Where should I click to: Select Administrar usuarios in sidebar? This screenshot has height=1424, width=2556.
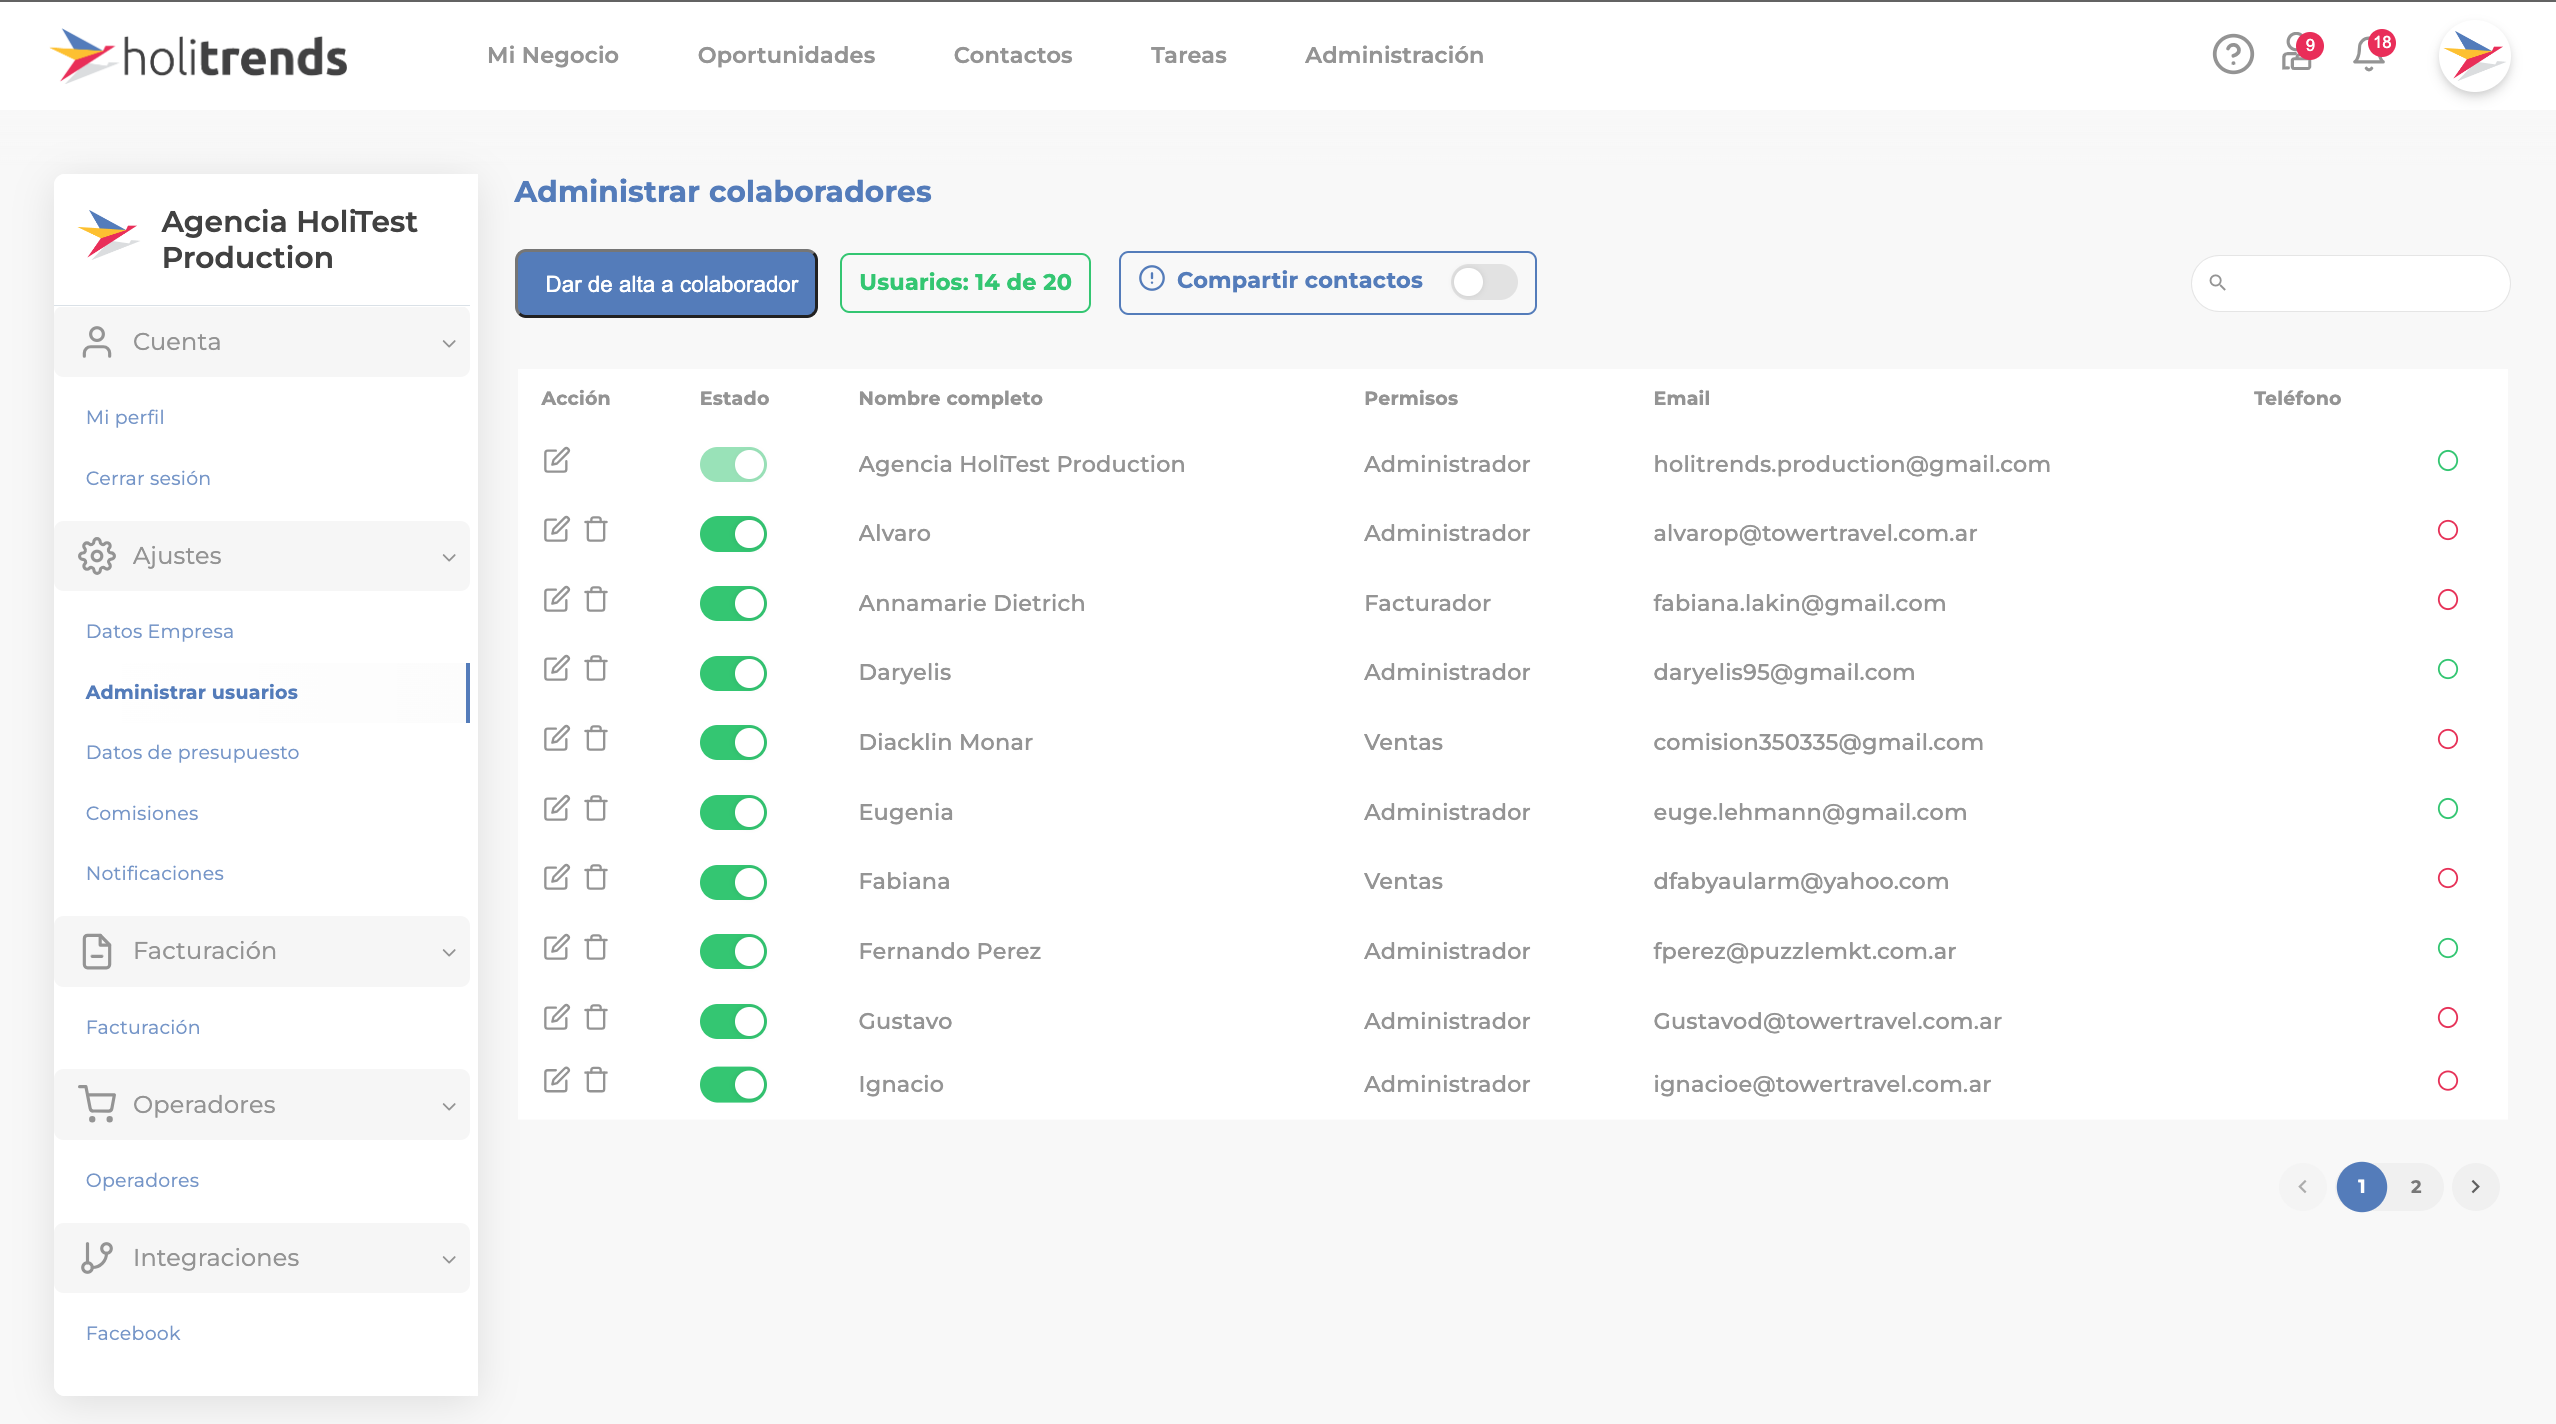click(x=192, y=692)
